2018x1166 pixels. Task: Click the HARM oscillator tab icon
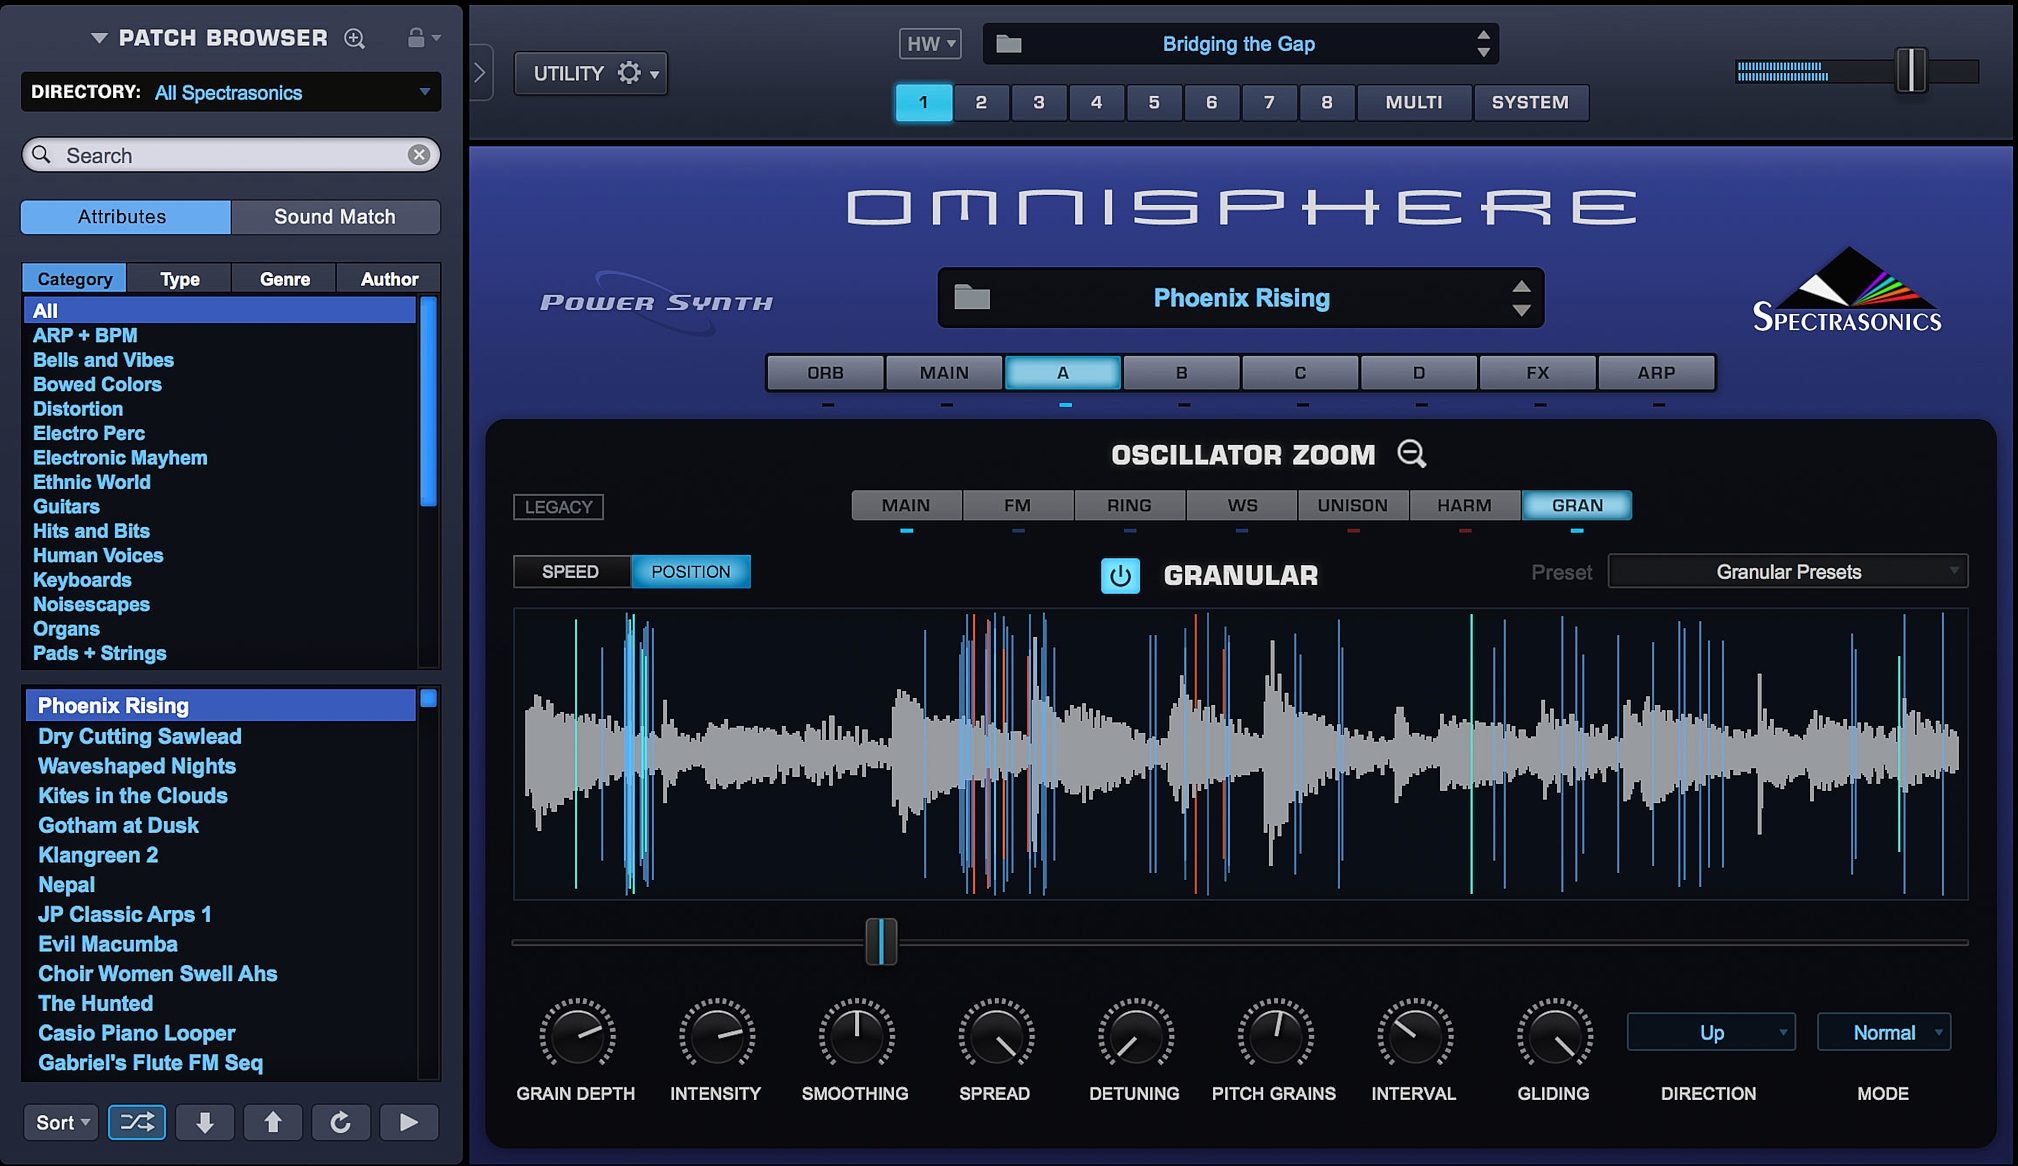tap(1463, 504)
